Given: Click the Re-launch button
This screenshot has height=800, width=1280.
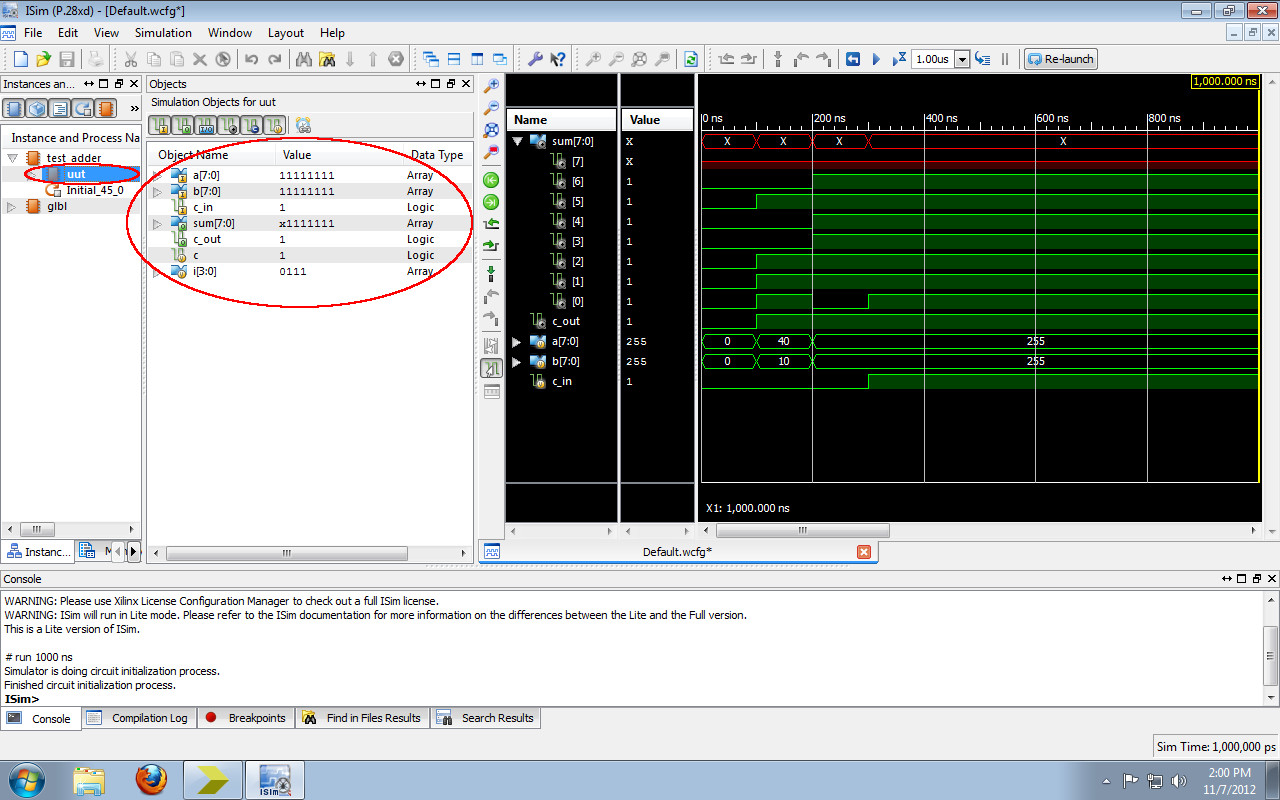Looking at the screenshot, I should click(x=1059, y=59).
